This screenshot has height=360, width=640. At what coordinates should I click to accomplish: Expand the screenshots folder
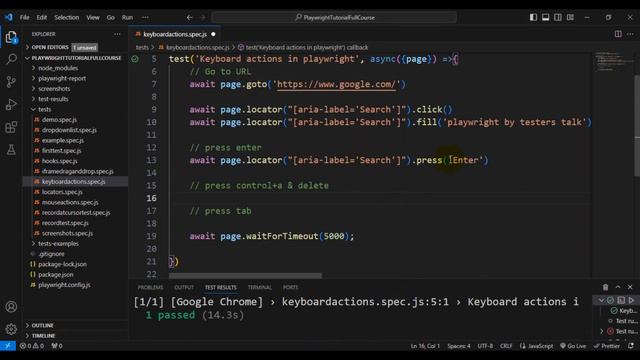pyautogui.click(x=76, y=89)
